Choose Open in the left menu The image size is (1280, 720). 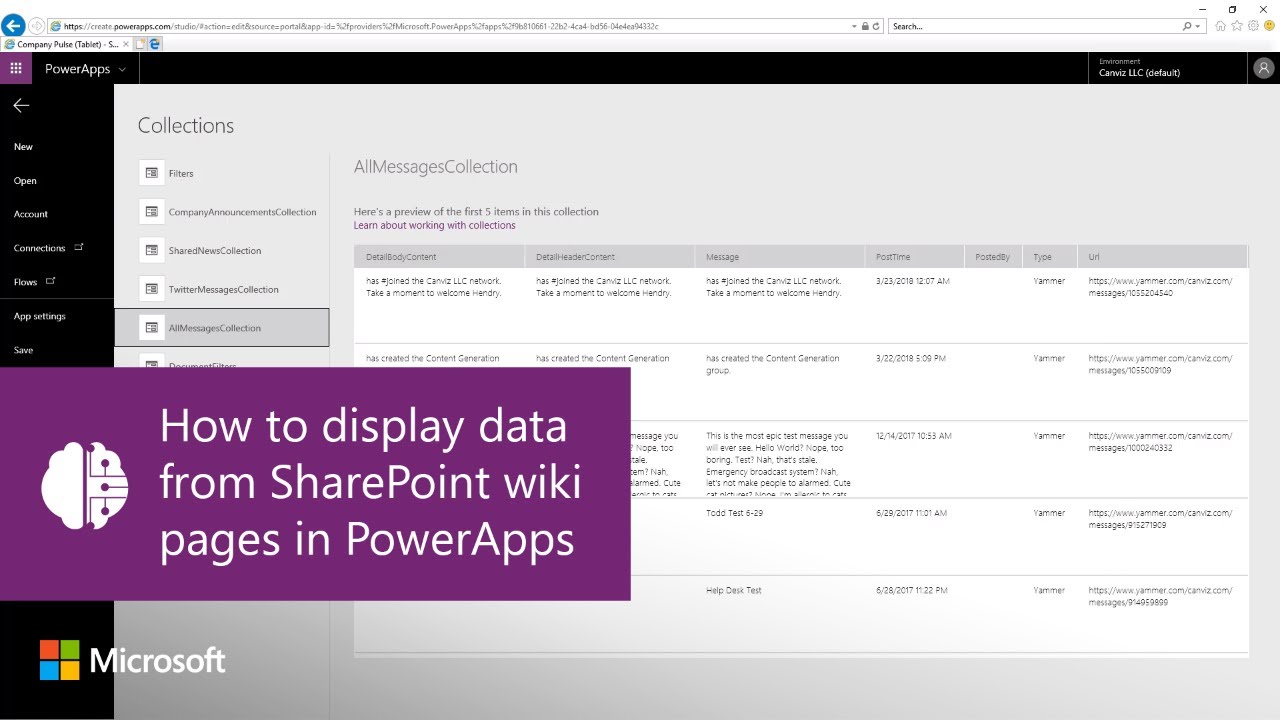tap(25, 181)
